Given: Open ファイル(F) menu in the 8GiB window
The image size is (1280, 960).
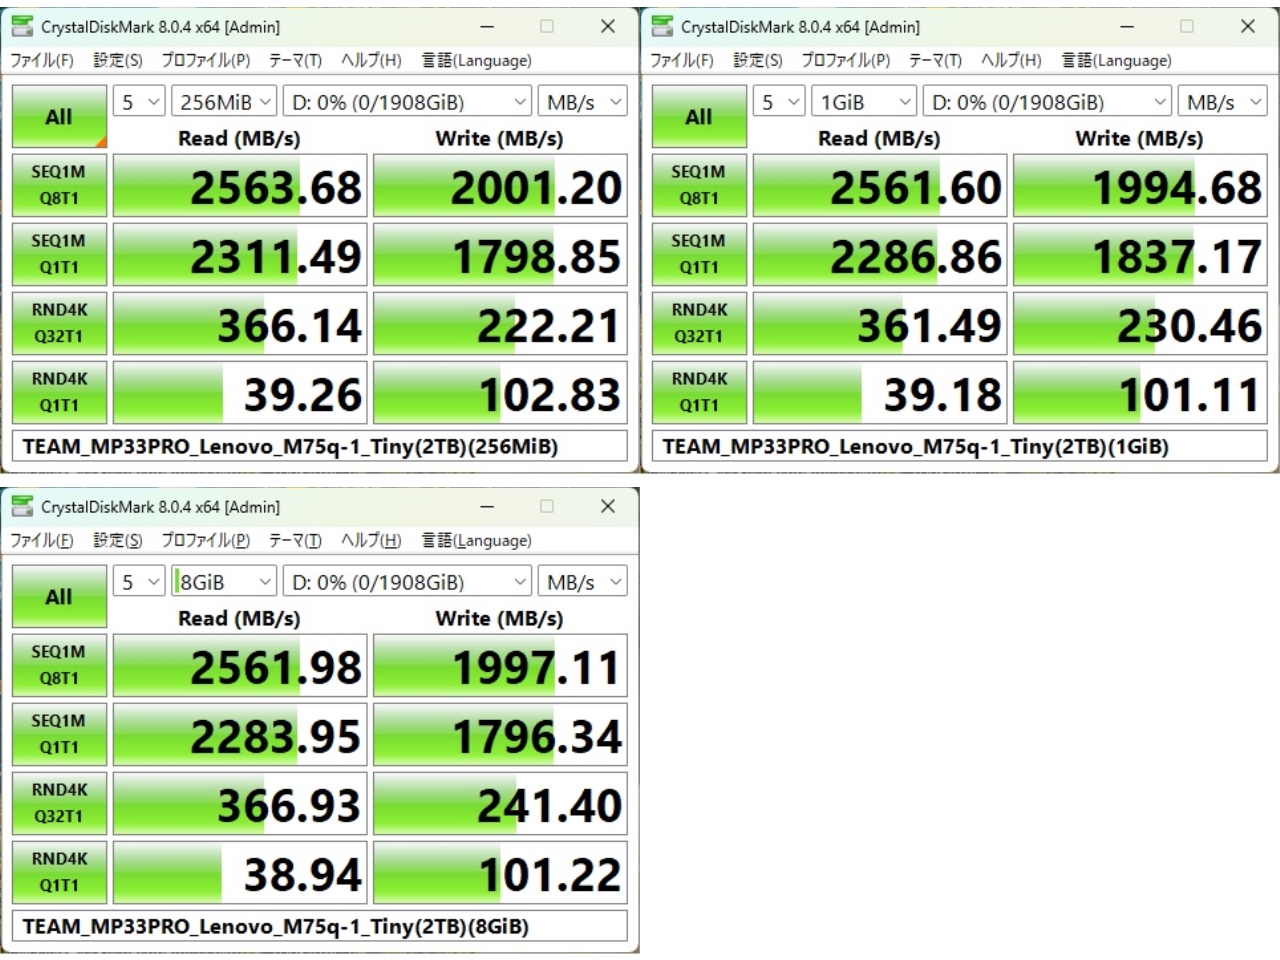Looking at the screenshot, I should pyautogui.click(x=42, y=540).
